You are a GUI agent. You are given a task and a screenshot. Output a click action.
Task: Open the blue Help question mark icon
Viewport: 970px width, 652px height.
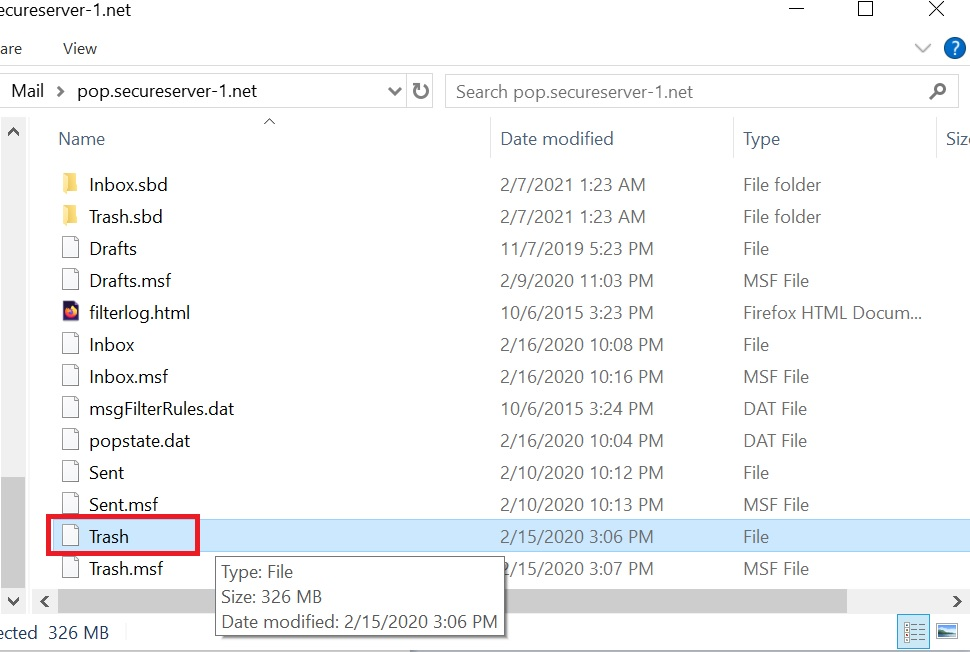pos(955,48)
